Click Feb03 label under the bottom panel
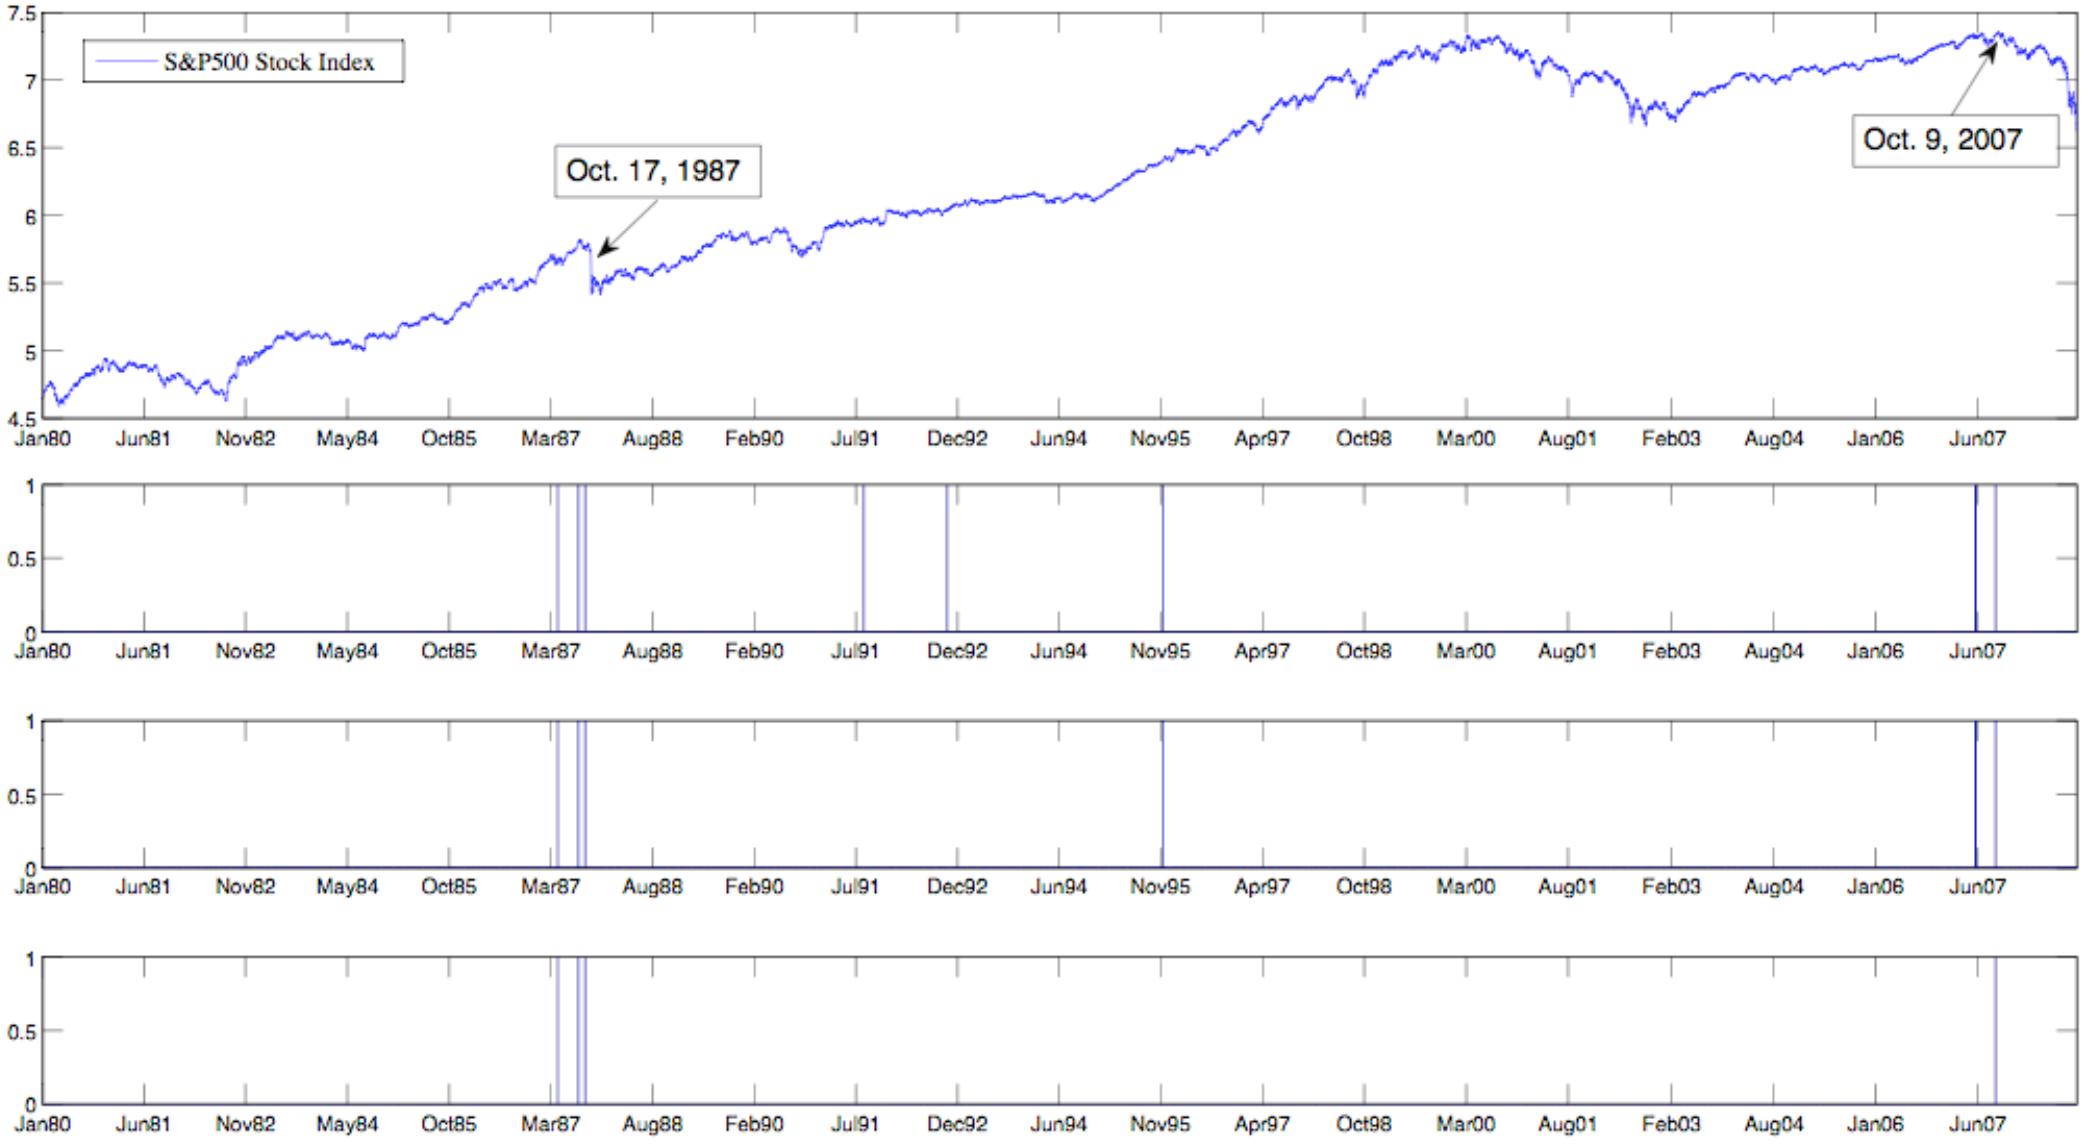The width and height of the screenshot is (2098, 1146). (x=1671, y=1124)
